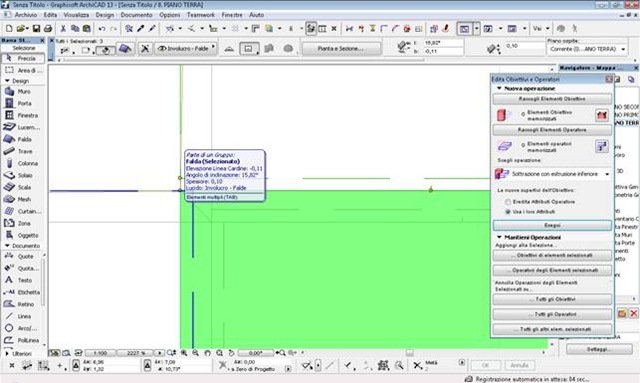Click the Save icon in toolbar
This screenshot has width=640, height=383.
tap(36, 29)
